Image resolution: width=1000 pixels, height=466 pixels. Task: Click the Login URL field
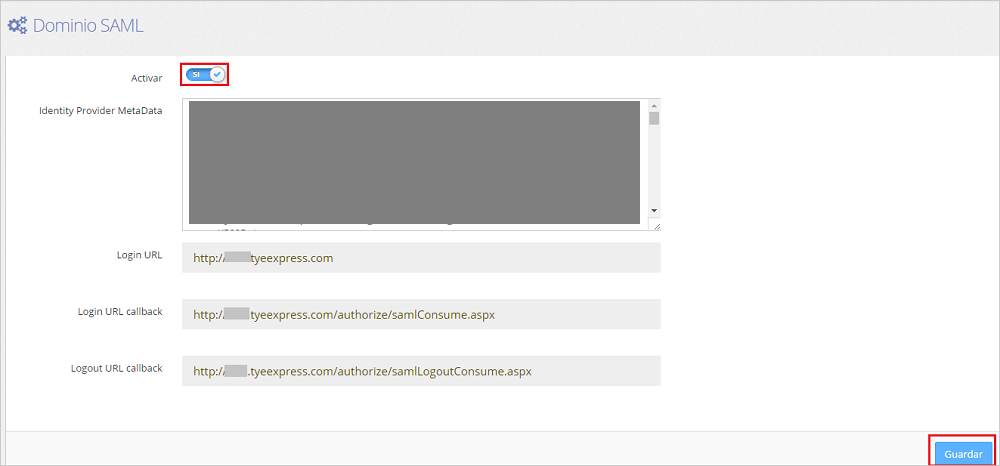tap(421, 258)
